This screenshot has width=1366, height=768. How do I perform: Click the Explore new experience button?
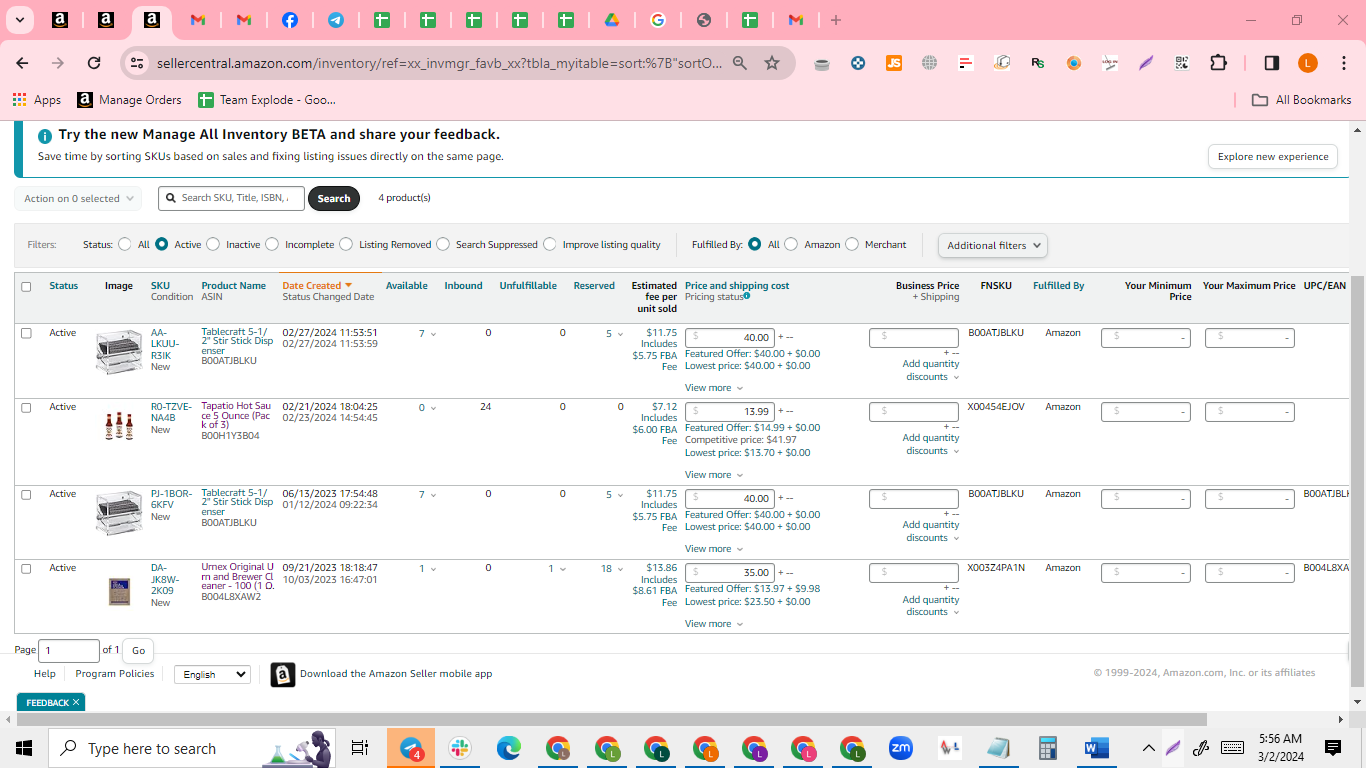pyautogui.click(x=1273, y=157)
